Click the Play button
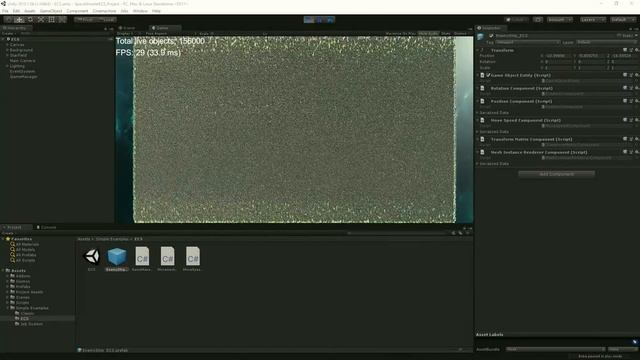640x360 pixels. [x=309, y=20]
